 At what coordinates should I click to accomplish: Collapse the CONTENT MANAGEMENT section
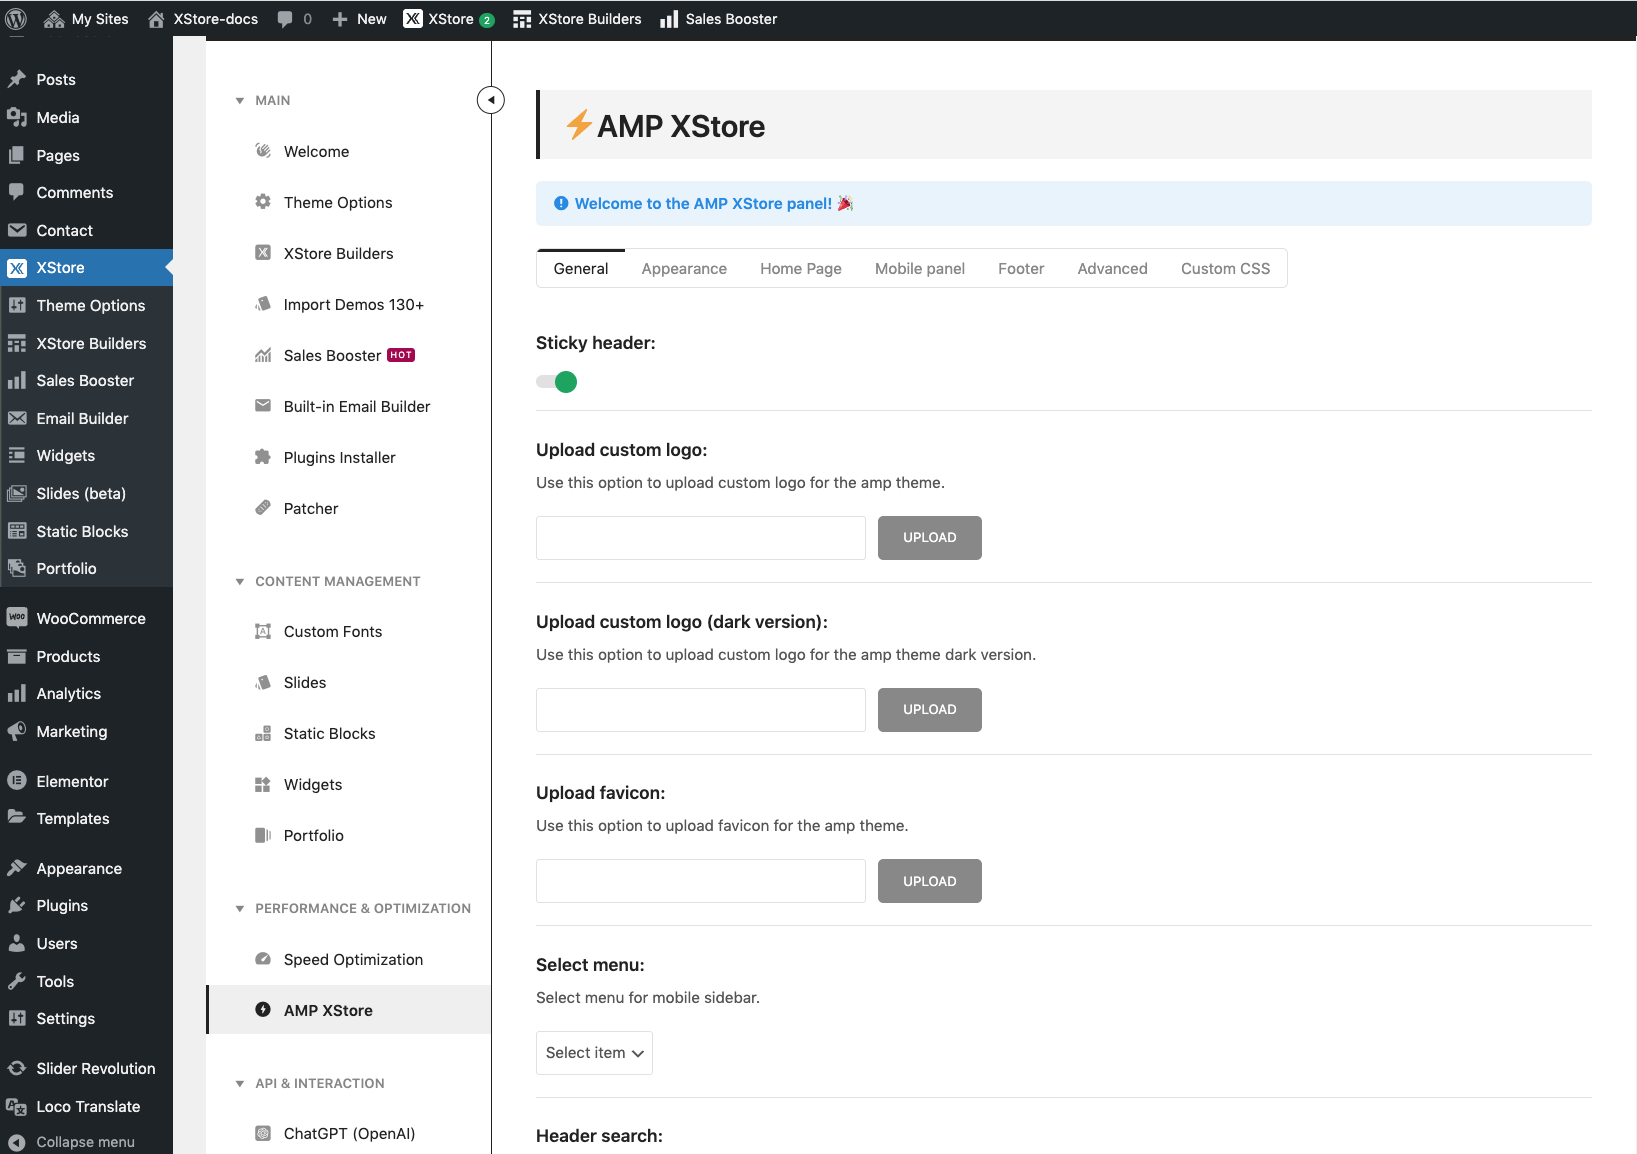[x=240, y=581]
